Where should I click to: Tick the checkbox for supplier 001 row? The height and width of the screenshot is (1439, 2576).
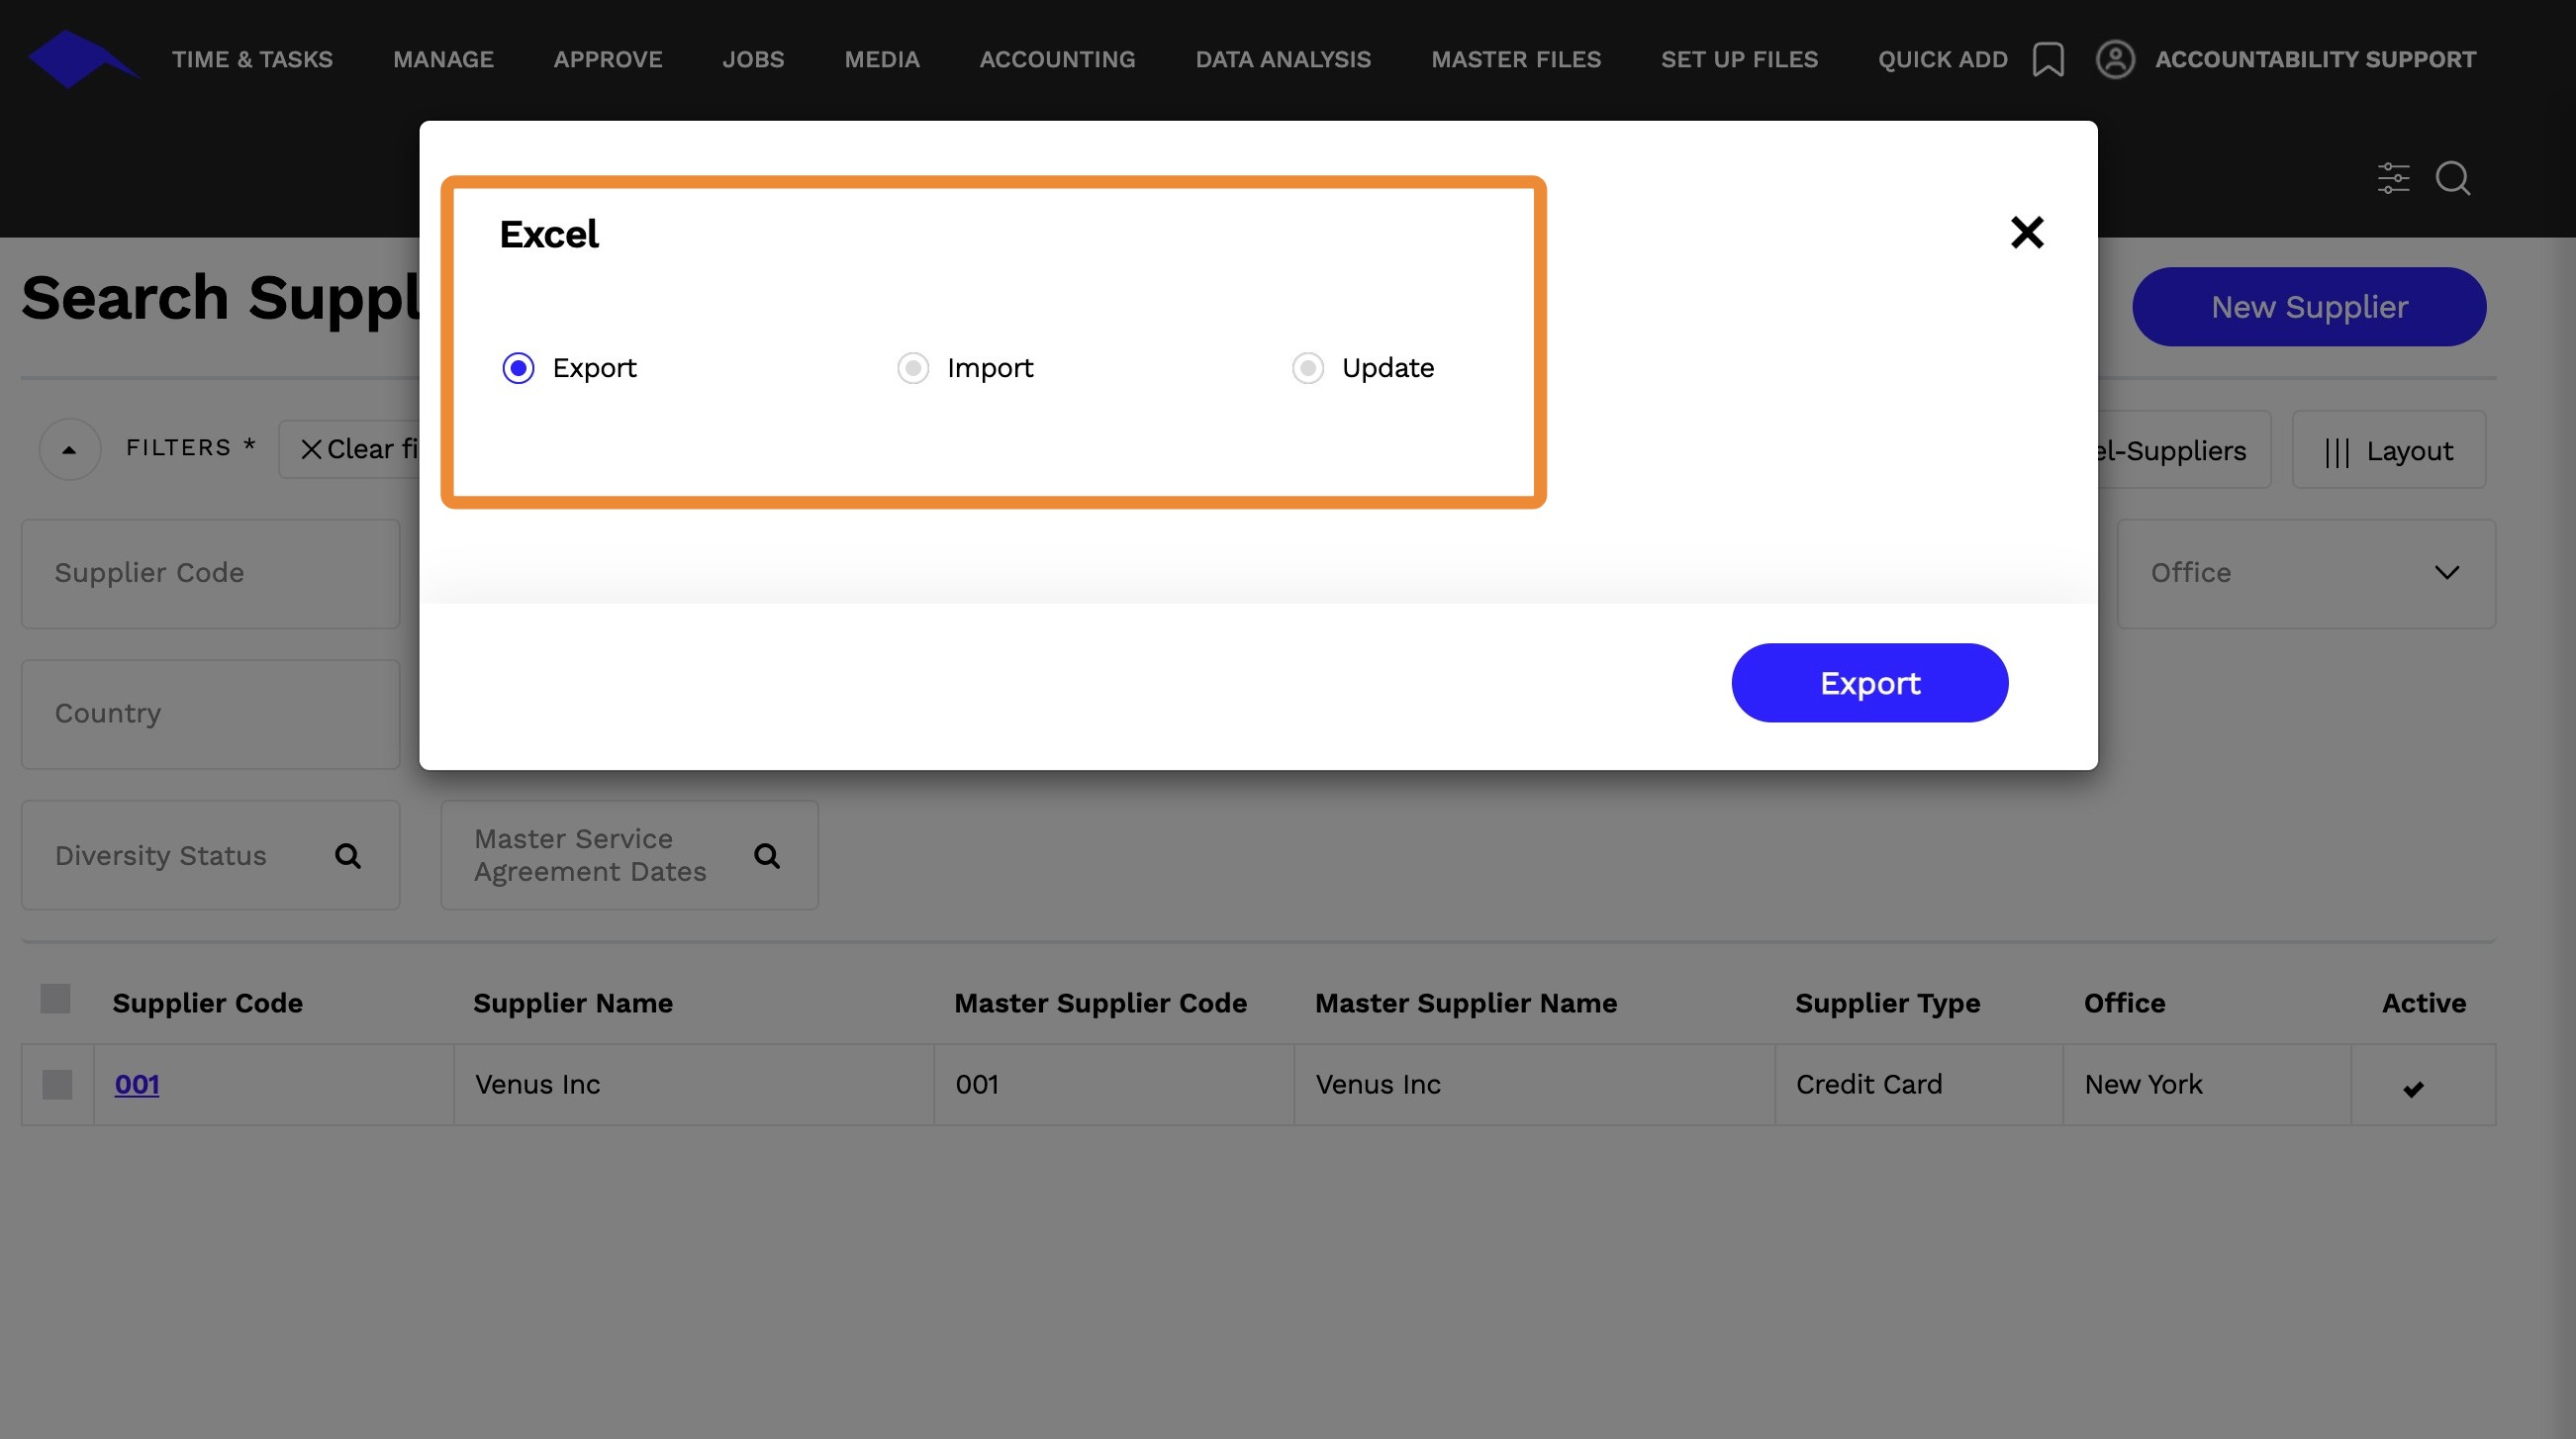point(57,1085)
